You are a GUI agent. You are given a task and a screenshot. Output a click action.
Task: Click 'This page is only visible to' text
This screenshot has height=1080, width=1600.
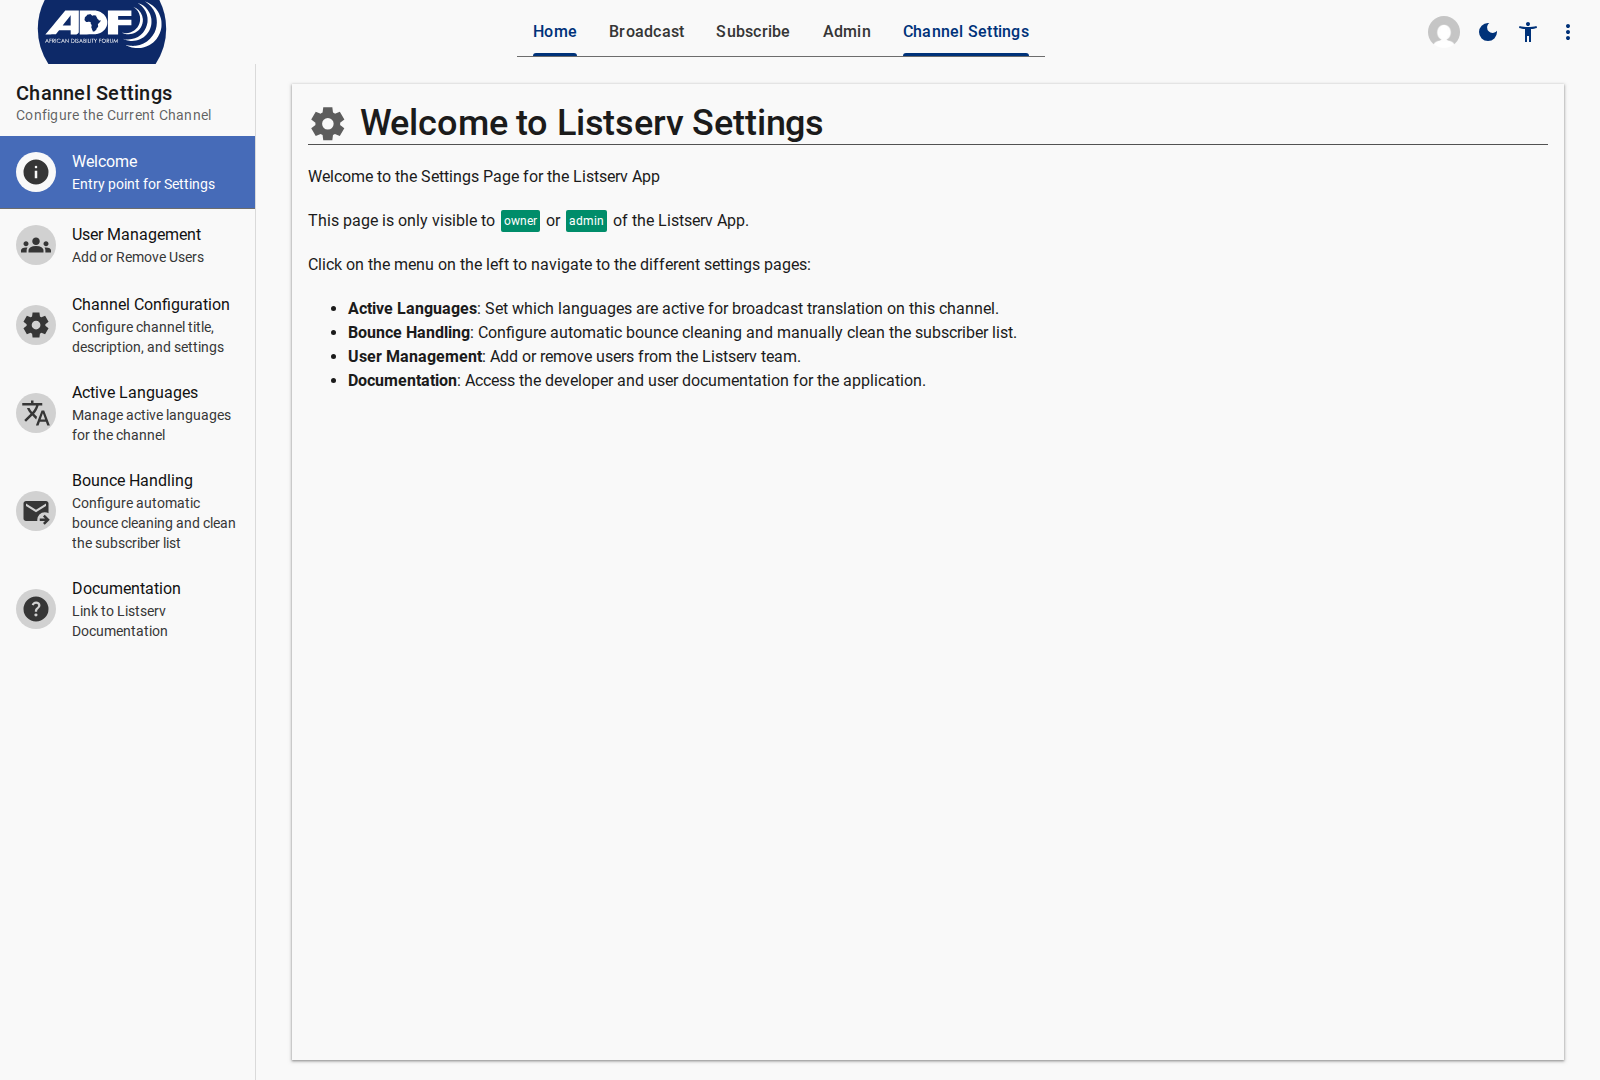click(401, 220)
